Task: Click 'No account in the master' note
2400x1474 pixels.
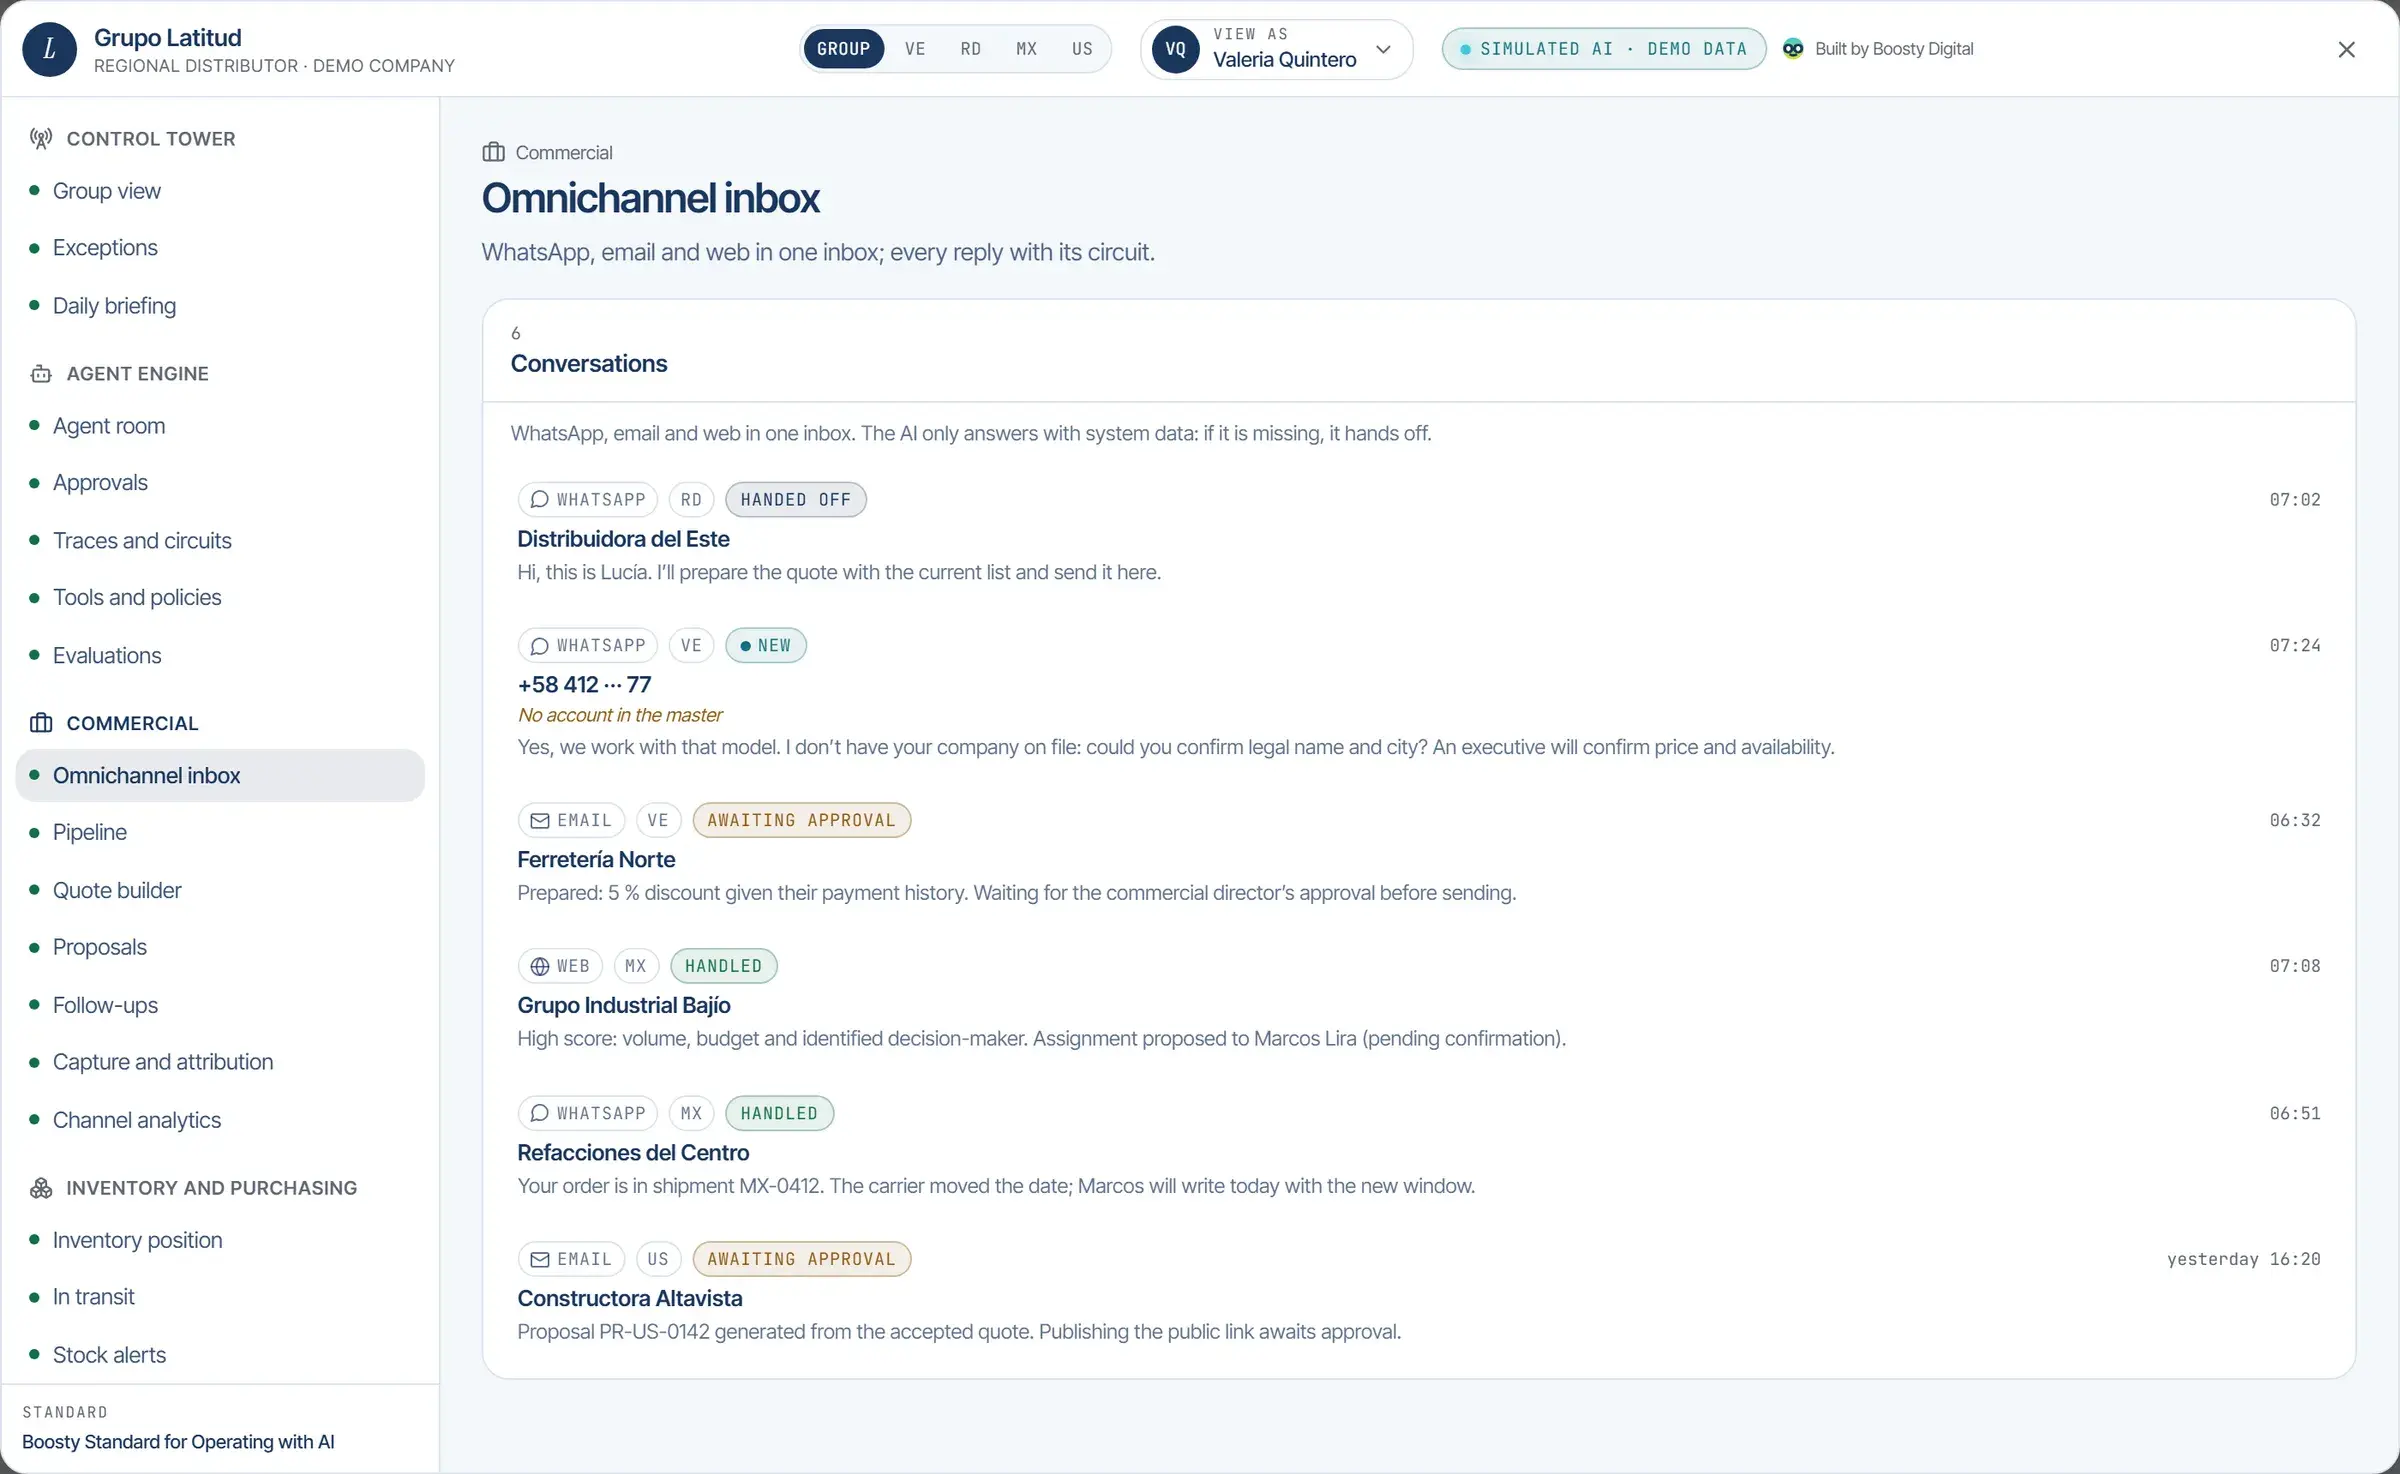Action: coord(620,715)
